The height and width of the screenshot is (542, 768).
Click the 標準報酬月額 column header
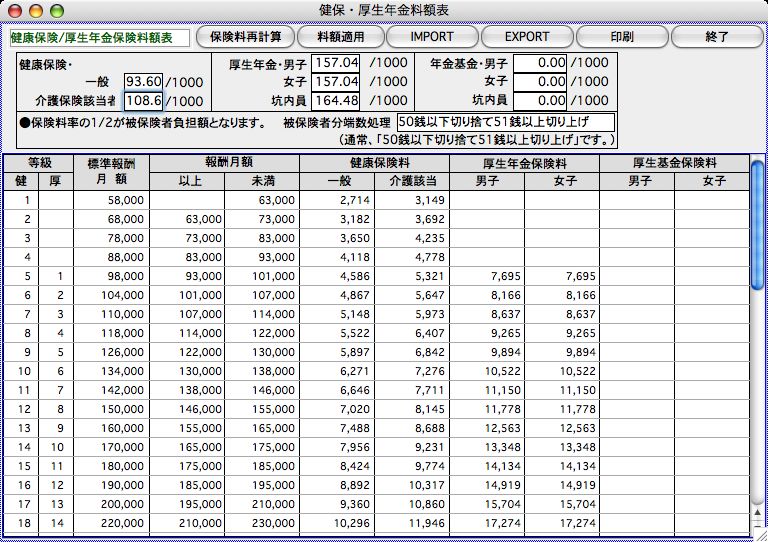[x=111, y=172]
